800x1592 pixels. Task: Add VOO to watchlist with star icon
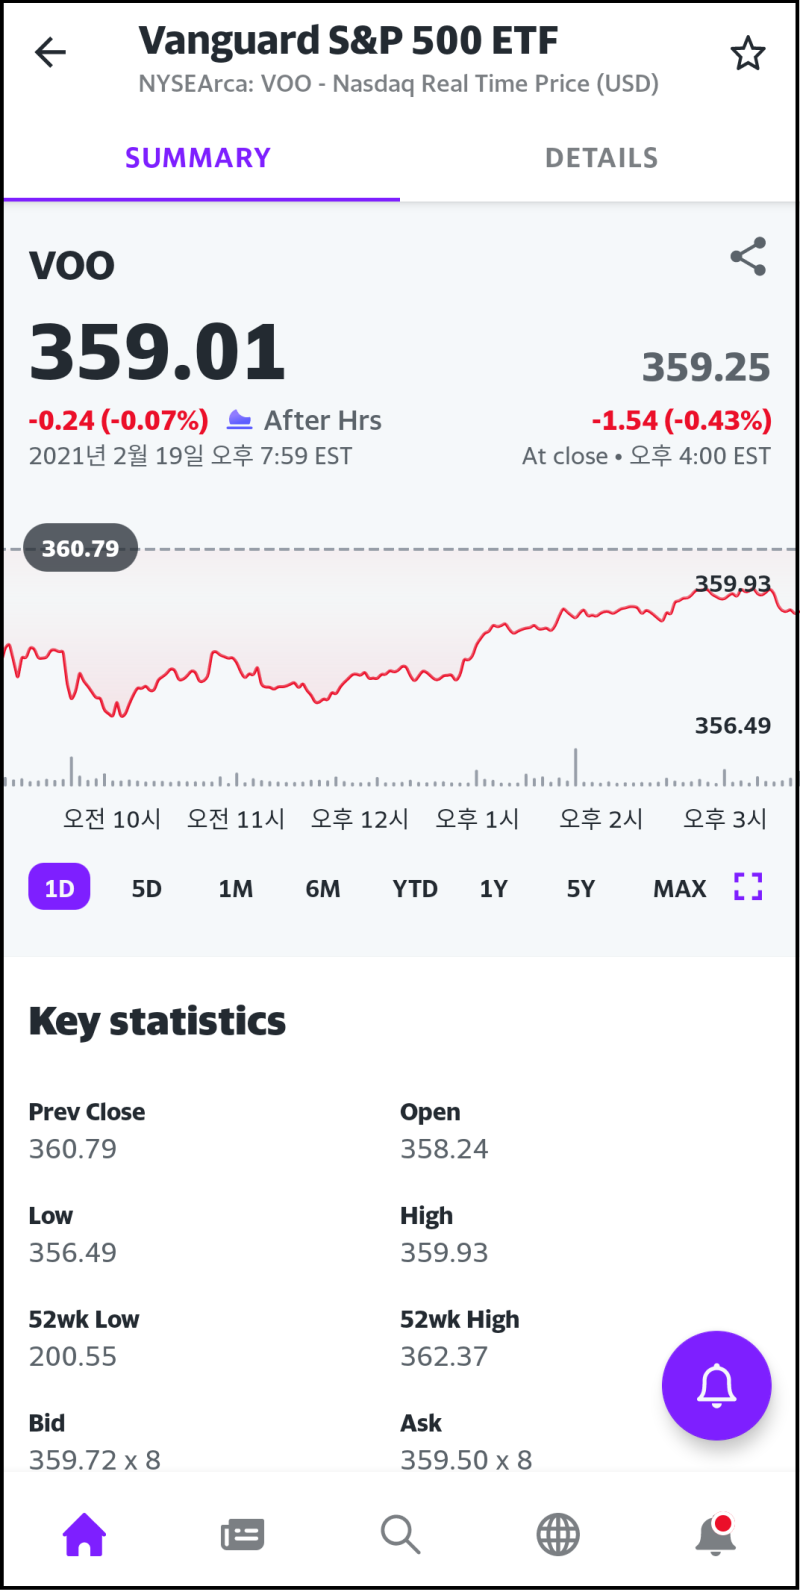pyautogui.click(x=747, y=53)
